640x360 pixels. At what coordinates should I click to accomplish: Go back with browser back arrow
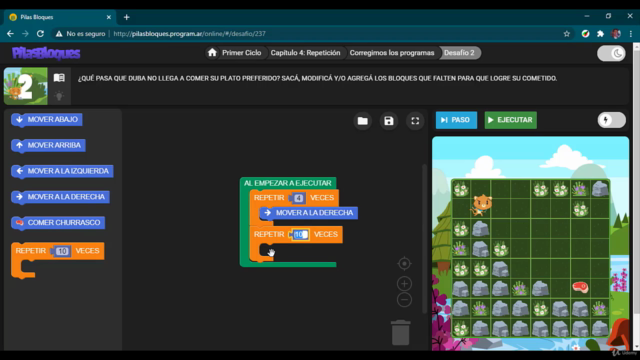click(10, 33)
